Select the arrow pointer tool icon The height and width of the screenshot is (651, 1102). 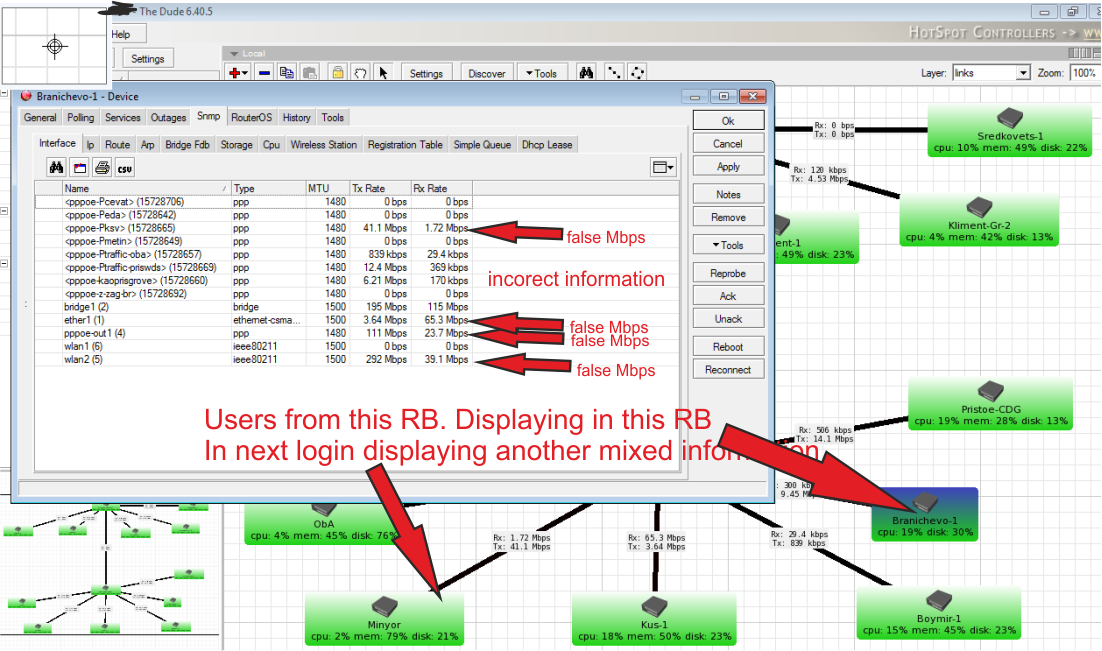tap(383, 73)
